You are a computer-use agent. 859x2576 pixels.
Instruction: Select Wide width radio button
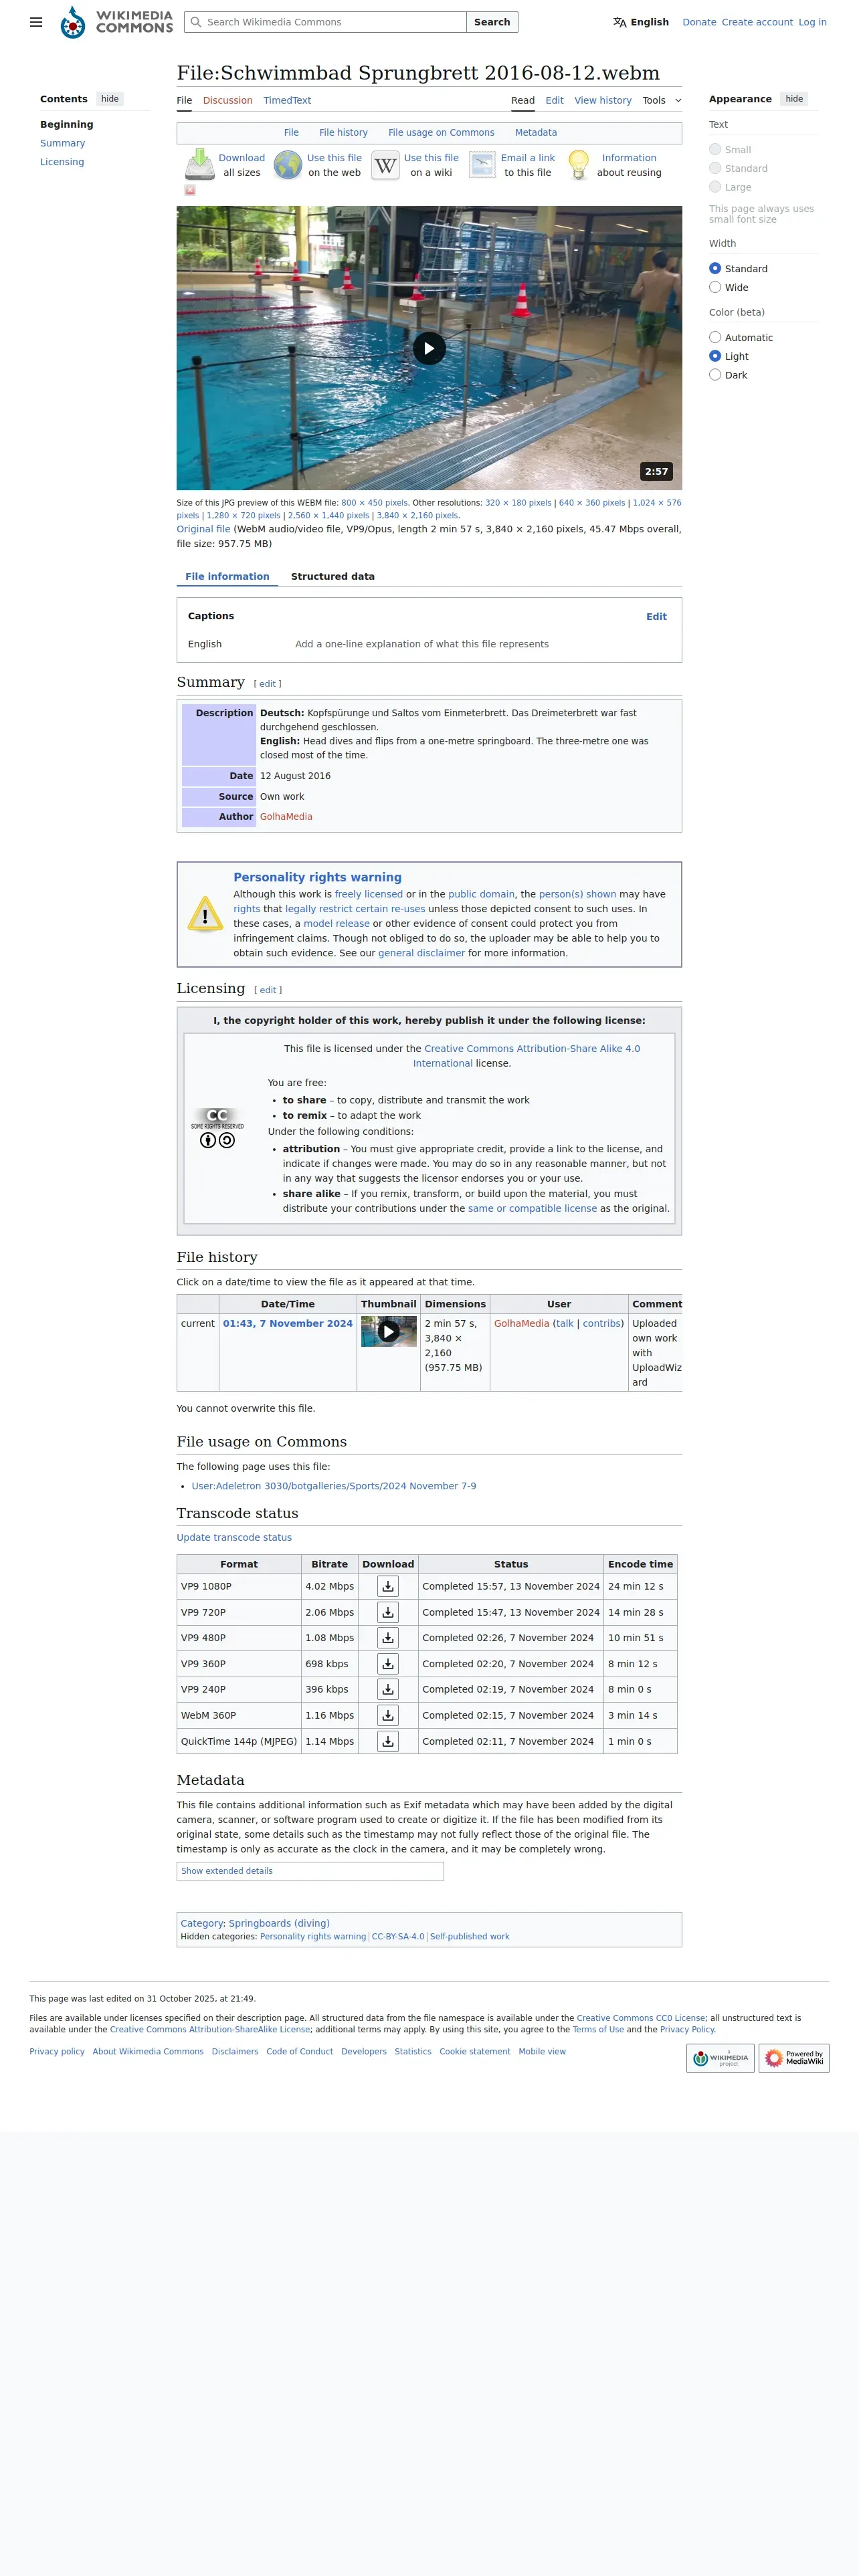pos(715,287)
